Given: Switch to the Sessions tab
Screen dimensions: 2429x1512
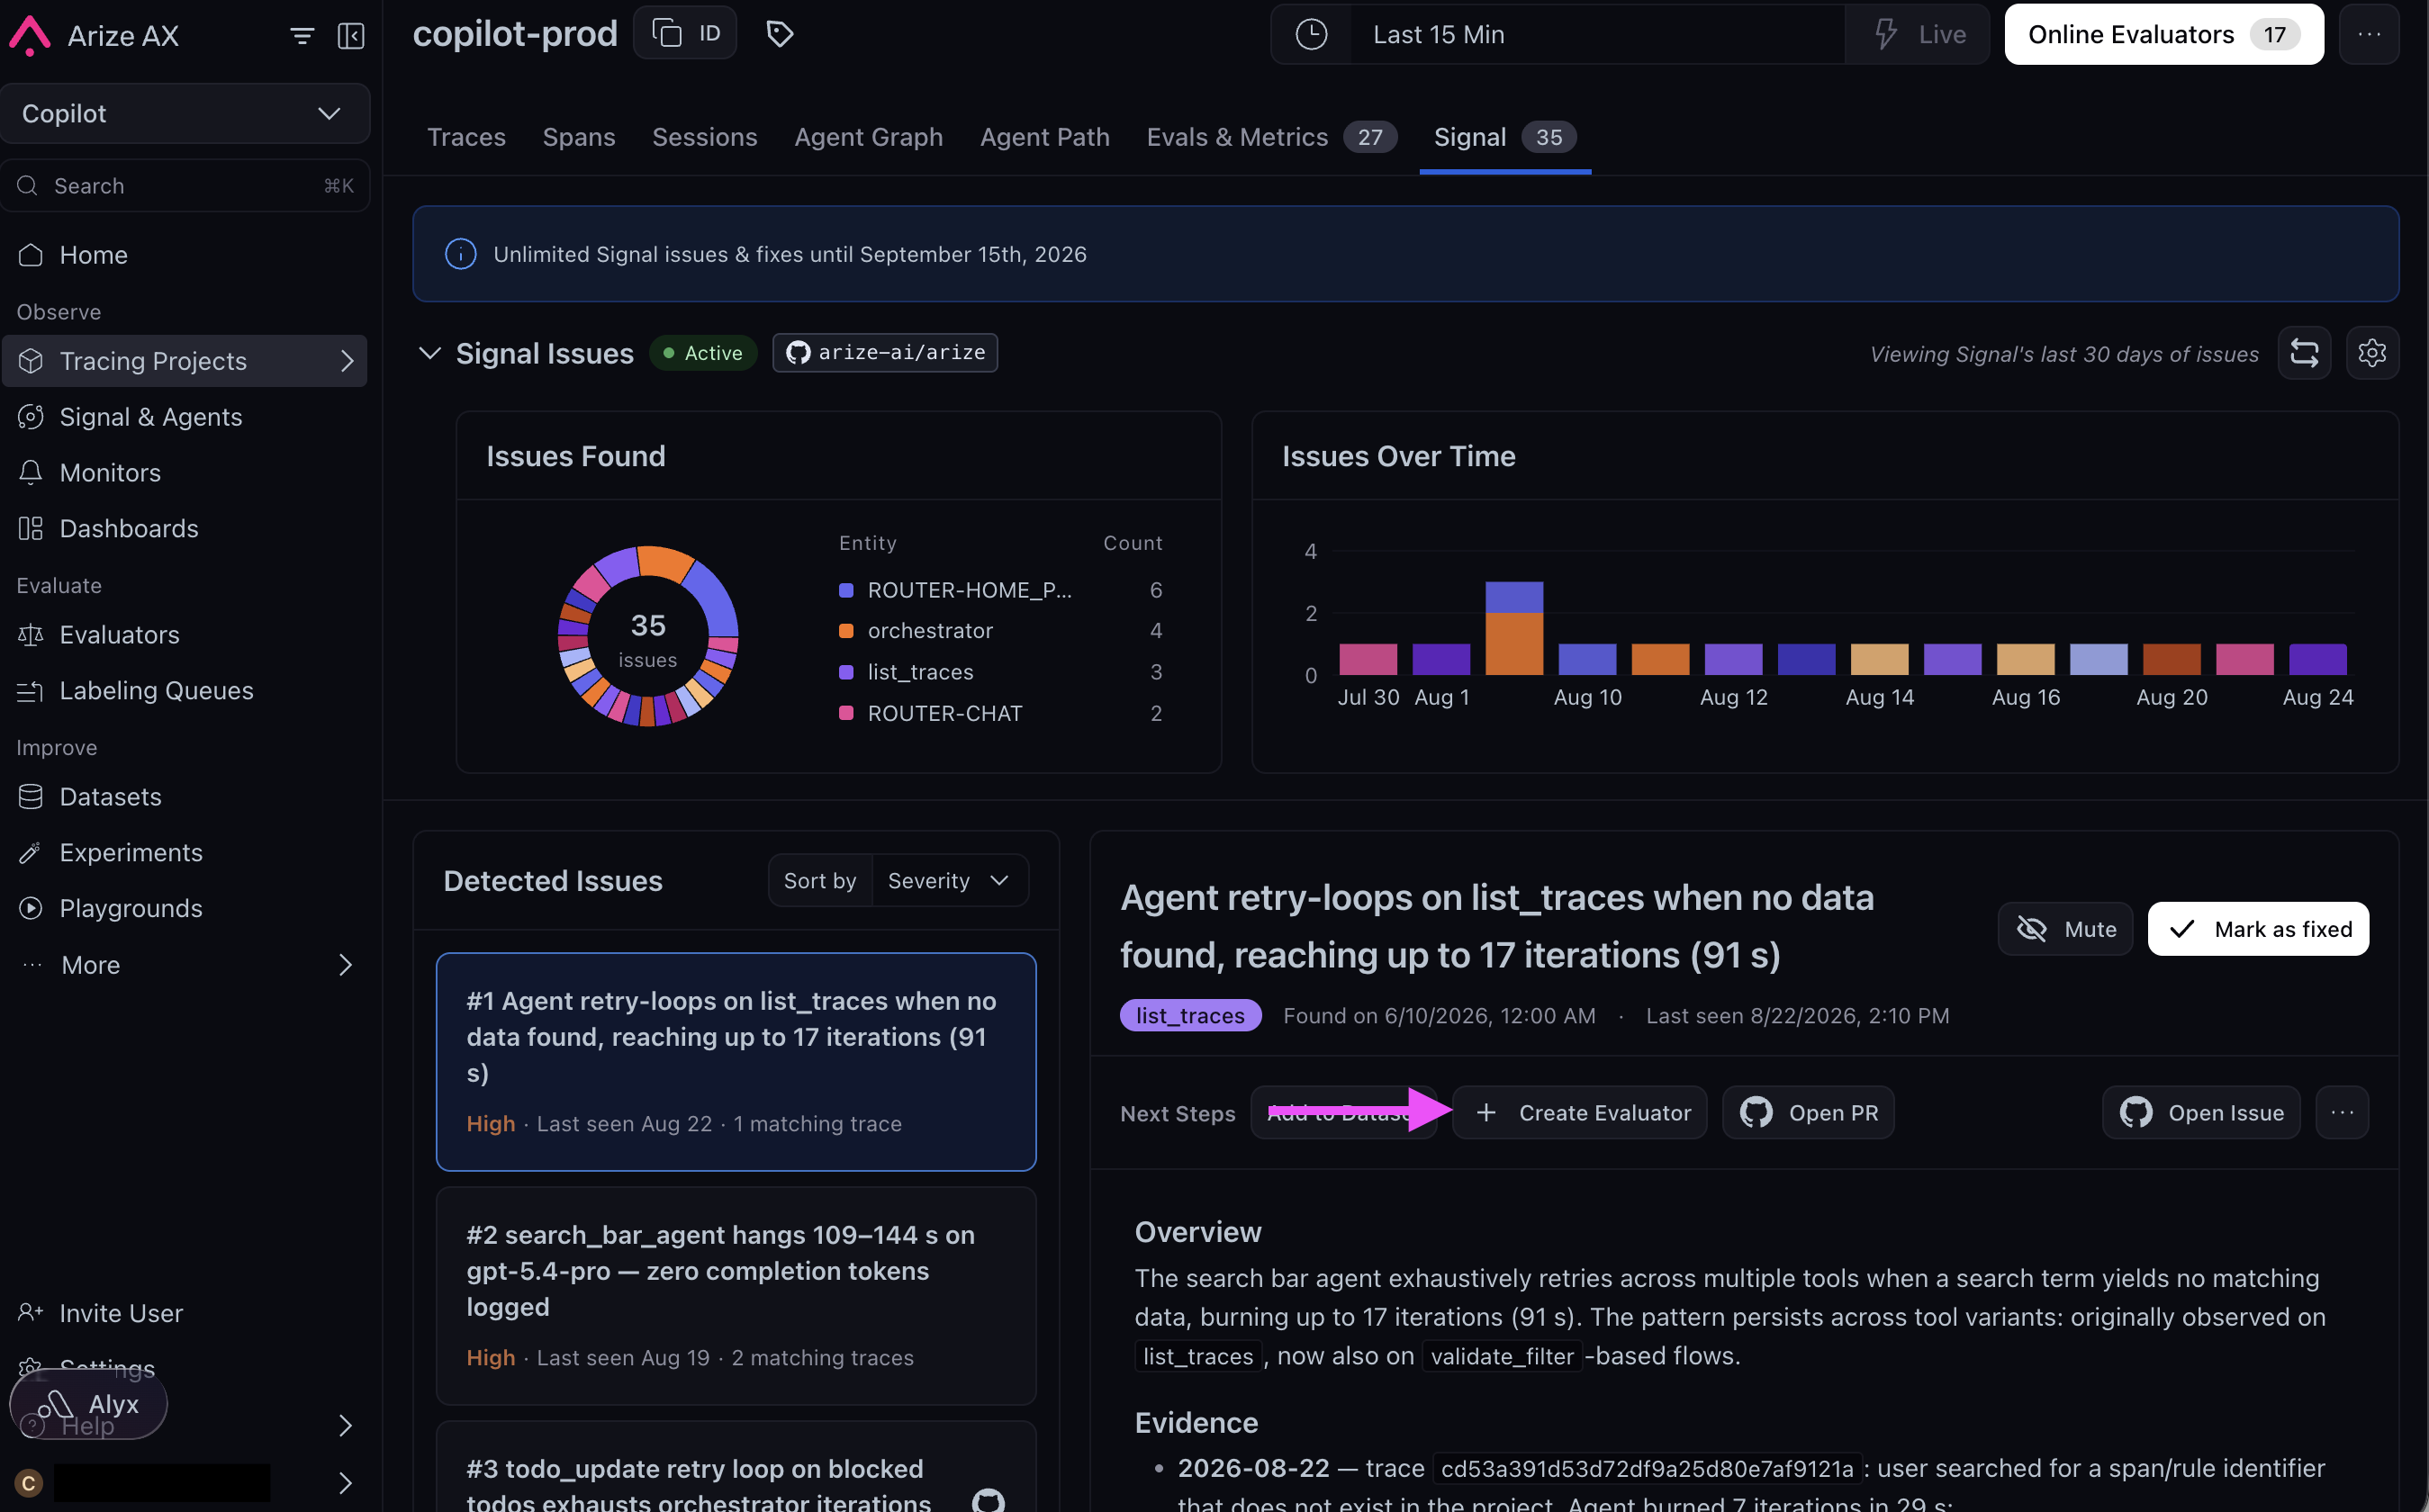Looking at the screenshot, I should (x=705, y=137).
